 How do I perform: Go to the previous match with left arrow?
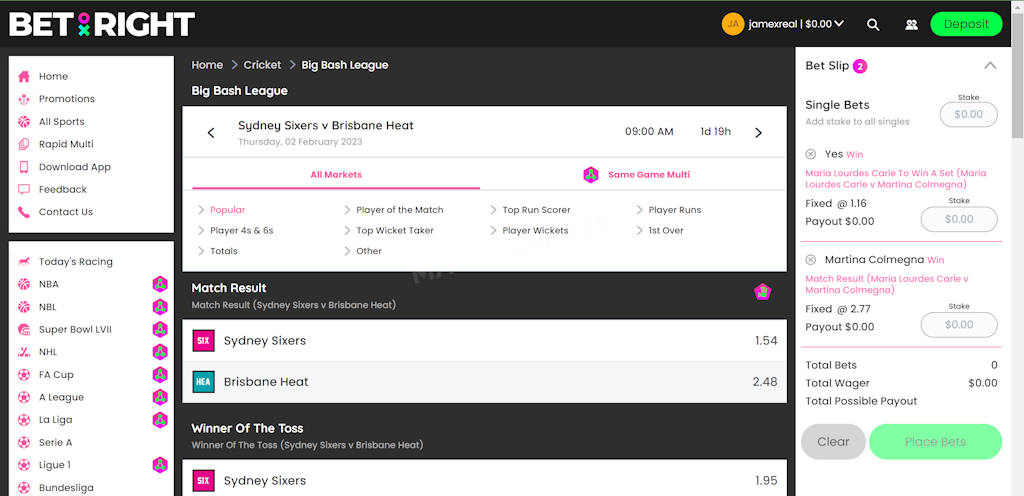click(x=211, y=133)
